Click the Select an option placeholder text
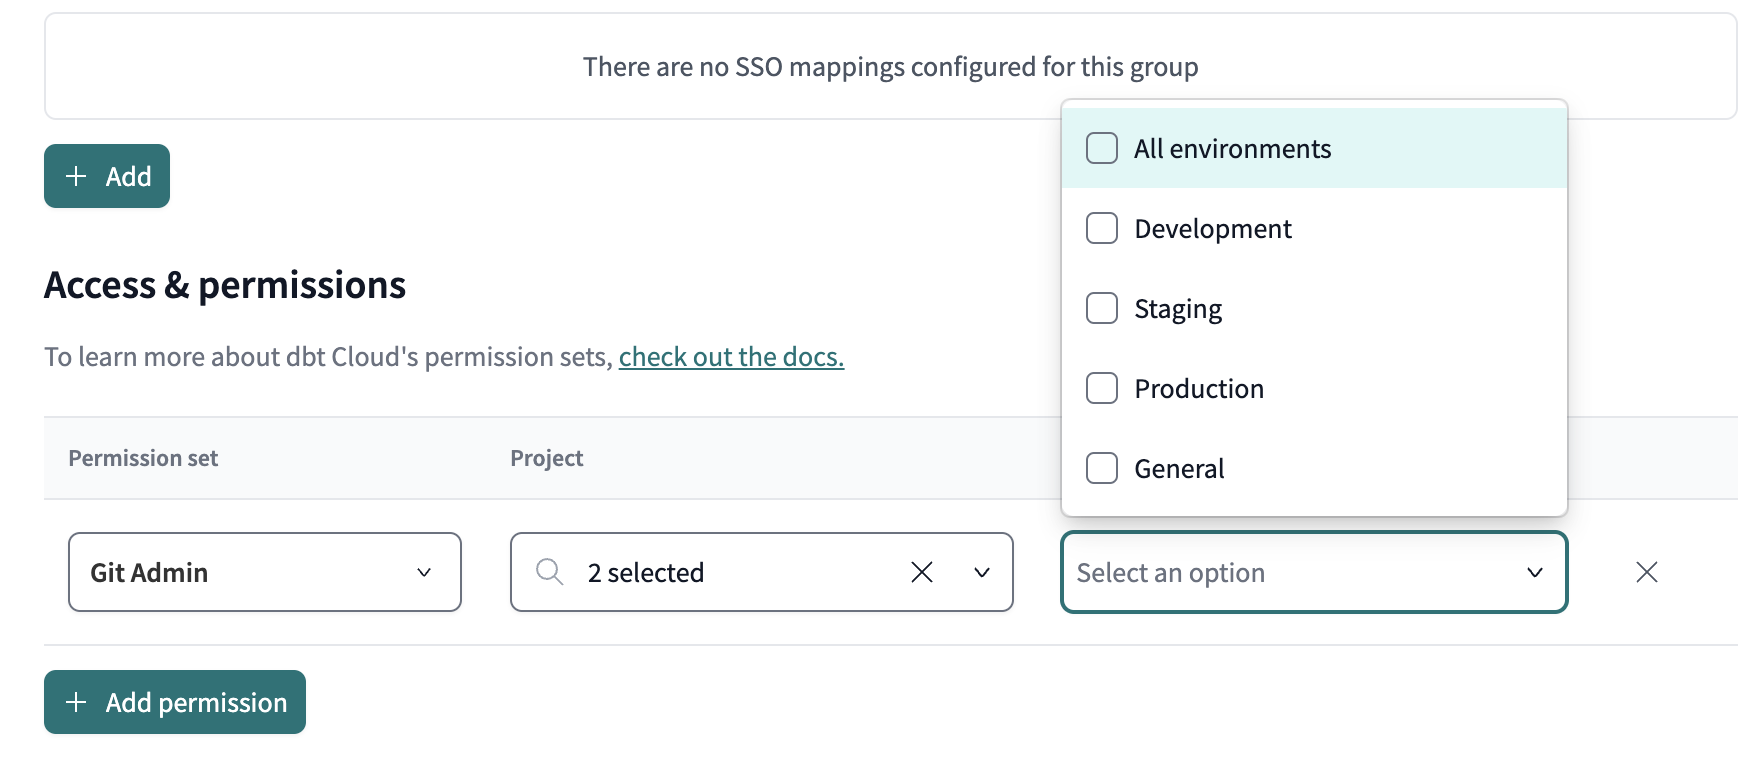The image size is (1744, 772). pos(1170,573)
